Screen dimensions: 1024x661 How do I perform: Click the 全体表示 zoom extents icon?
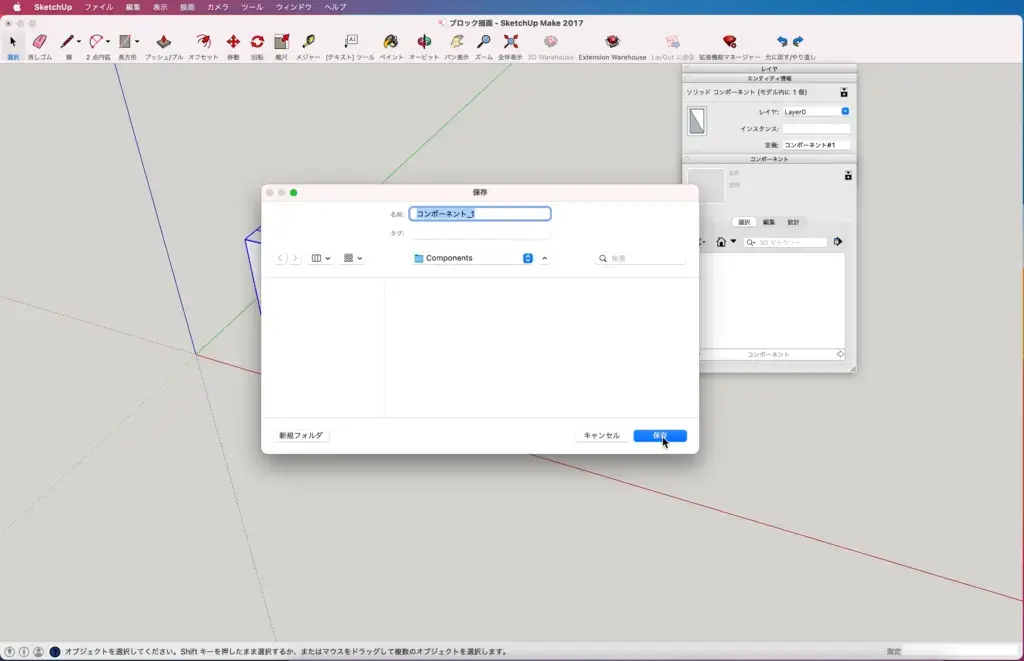[x=511, y=42]
